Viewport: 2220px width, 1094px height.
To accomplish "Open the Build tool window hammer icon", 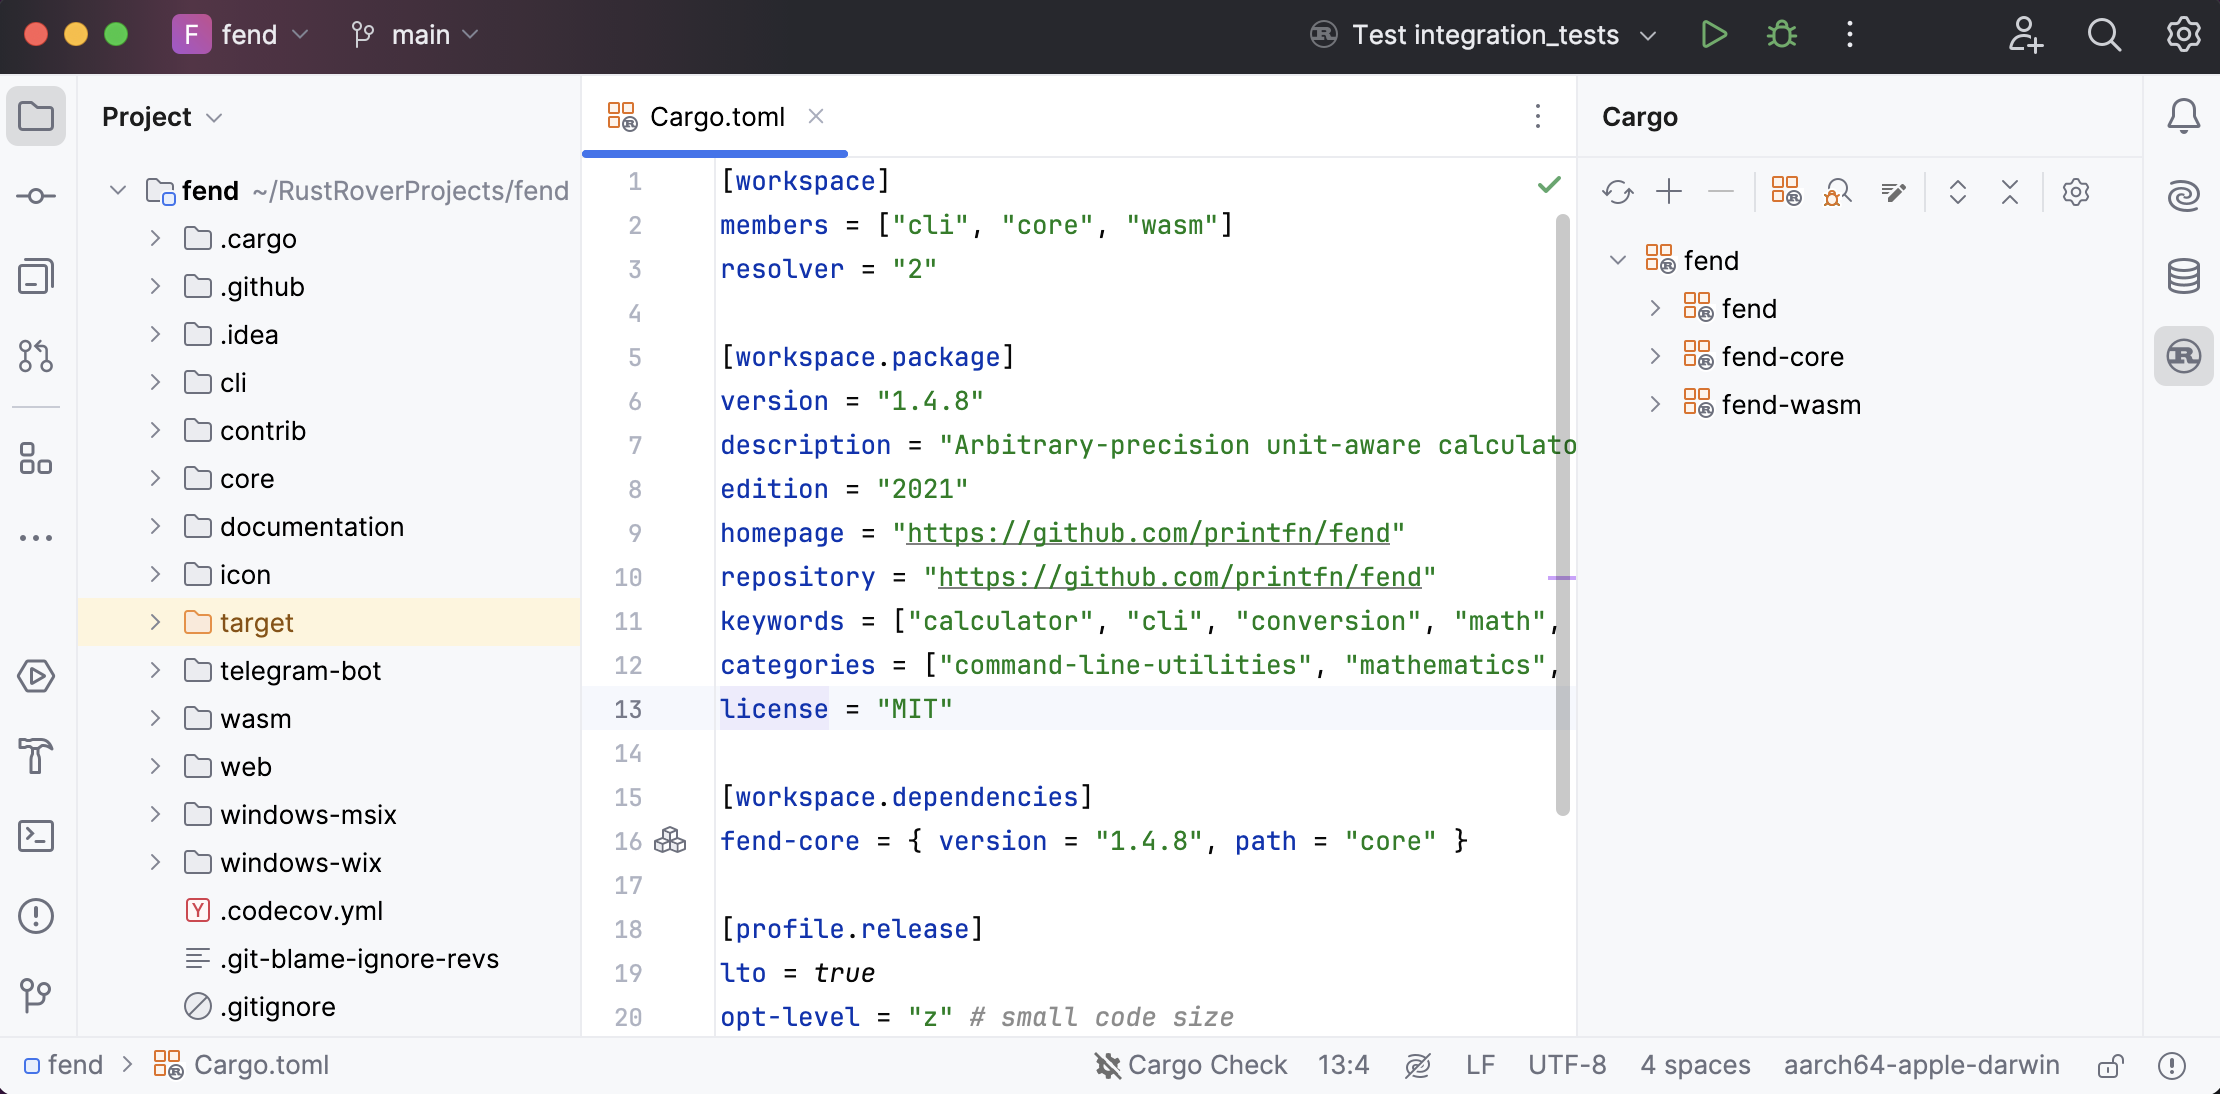I will 36,757.
